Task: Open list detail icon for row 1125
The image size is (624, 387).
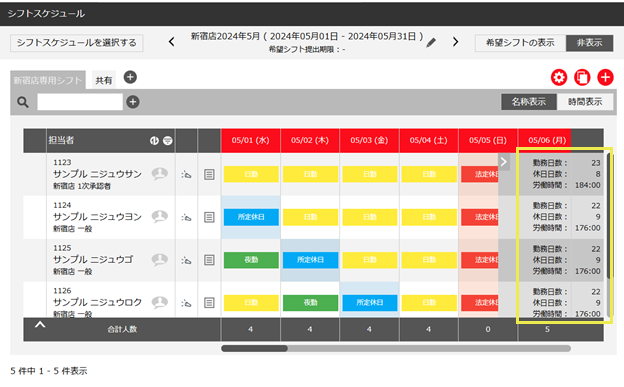Action: pos(209,260)
